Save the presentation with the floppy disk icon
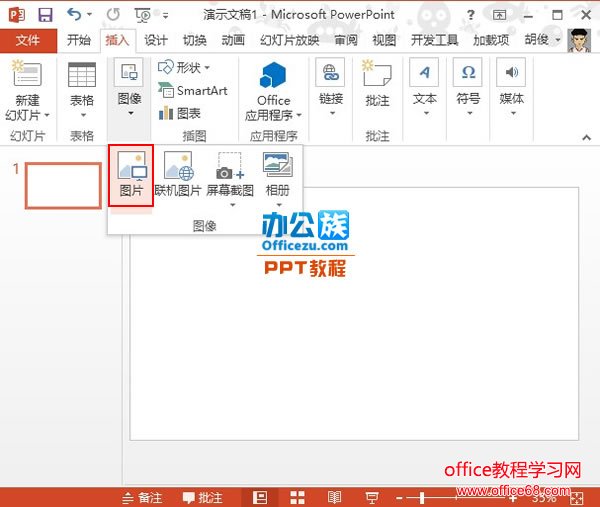 click(45, 15)
